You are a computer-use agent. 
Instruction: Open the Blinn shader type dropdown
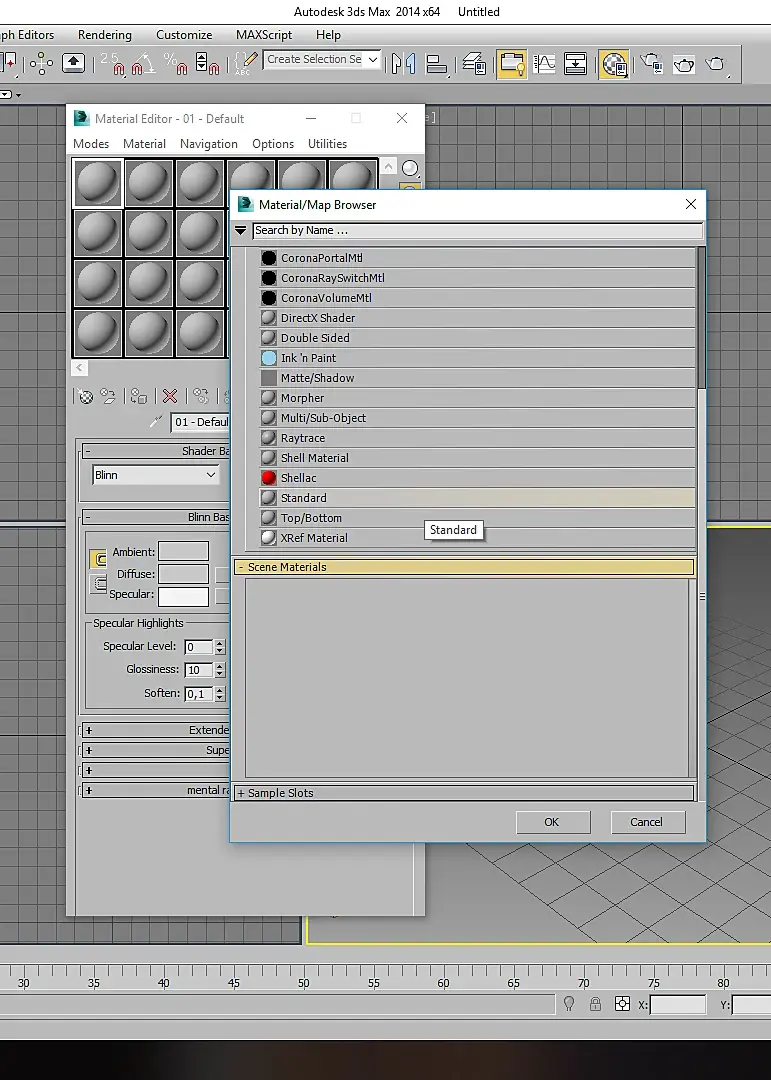pos(155,475)
